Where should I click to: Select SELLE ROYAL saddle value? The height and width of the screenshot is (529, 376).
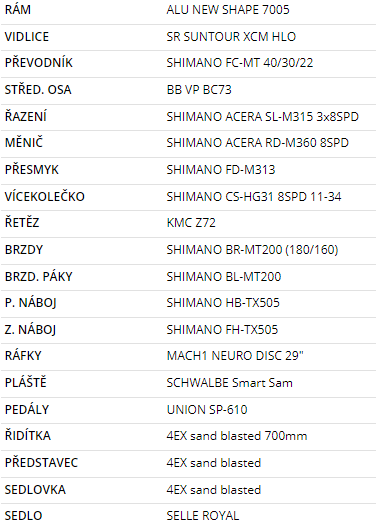pos(203,516)
